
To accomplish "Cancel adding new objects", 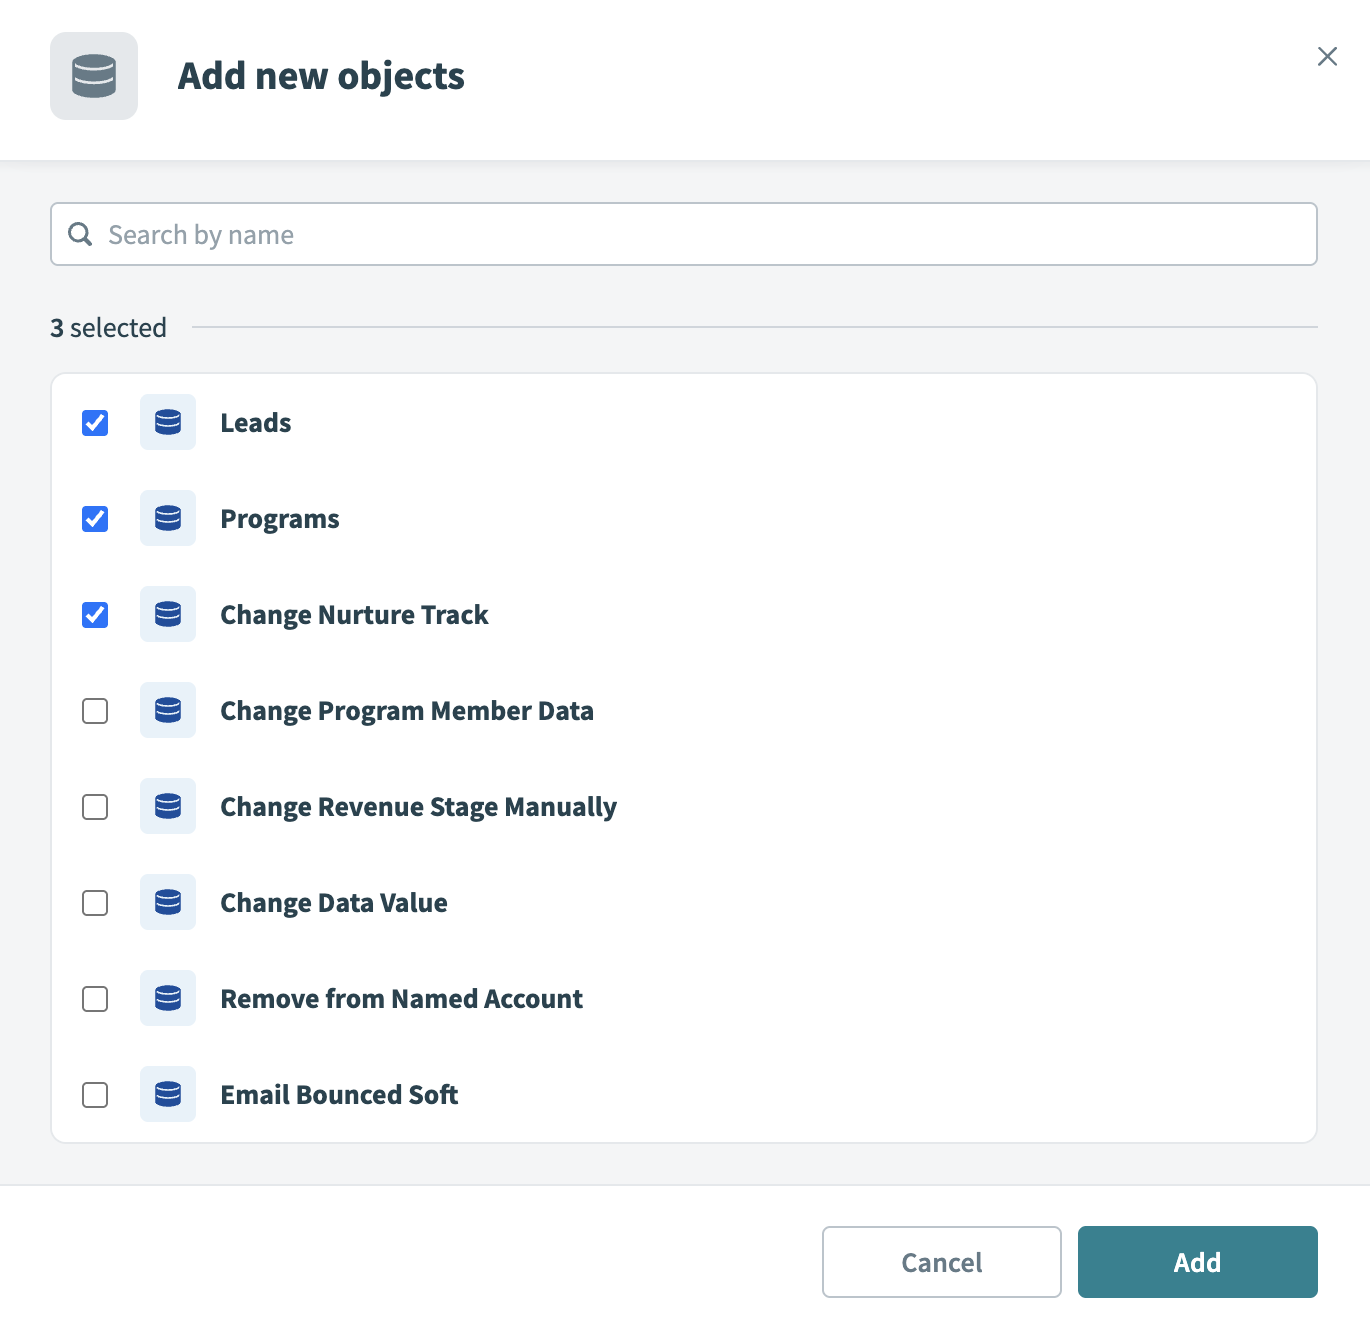I will (941, 1262).
